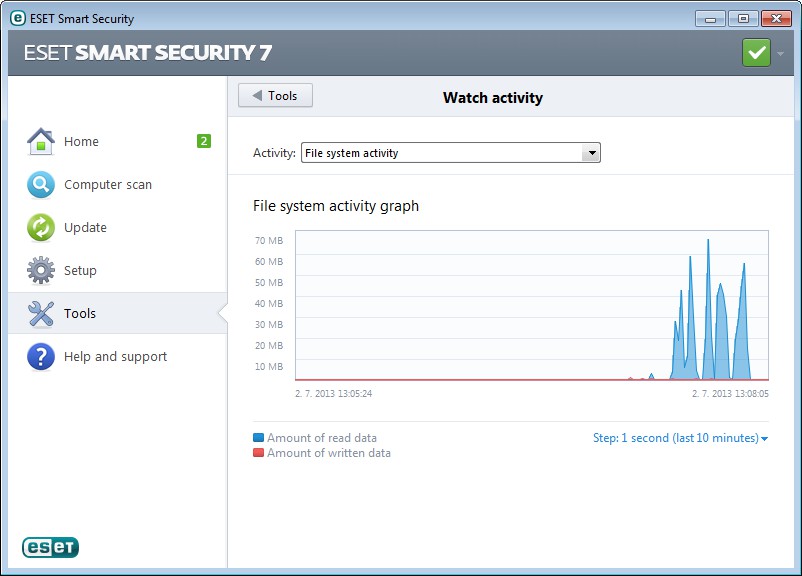Select Setup in the navigation menu
Image resolution: width=802 pixels, height=576 pixels.
point(82,270)
